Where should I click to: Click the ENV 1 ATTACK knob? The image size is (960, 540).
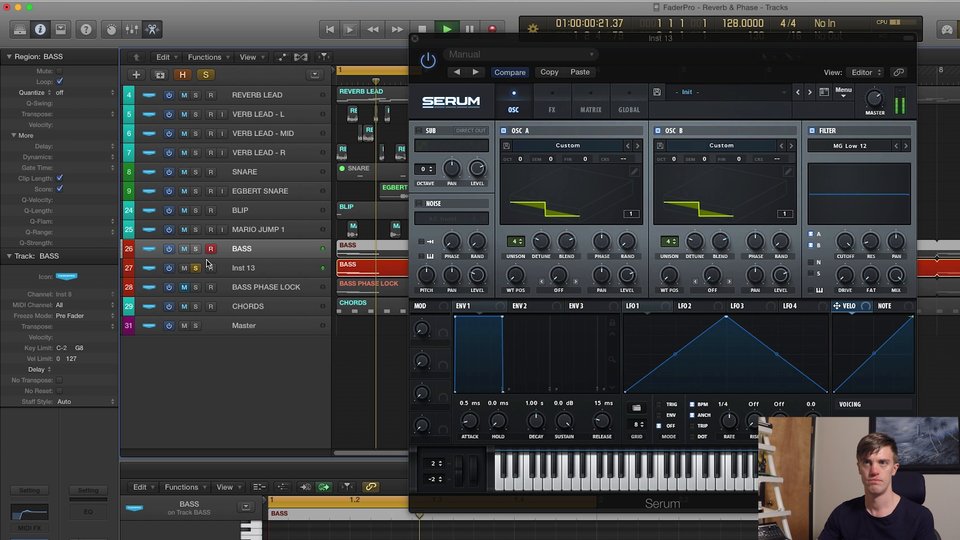(x=470, y=421)
